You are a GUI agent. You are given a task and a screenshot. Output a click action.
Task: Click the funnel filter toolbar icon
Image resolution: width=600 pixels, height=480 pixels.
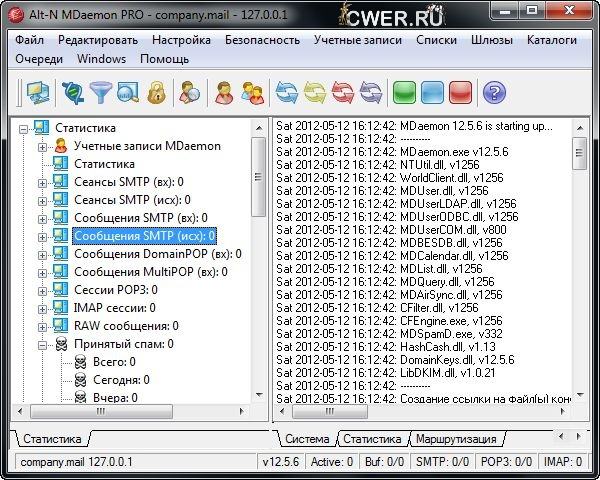[x=100, y=94]
